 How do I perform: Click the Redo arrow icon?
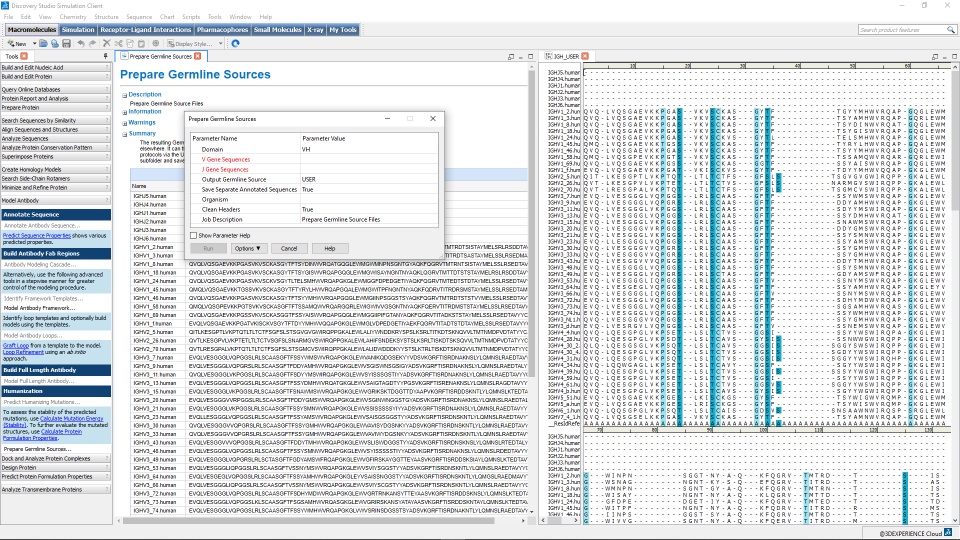pyautogui.click(x=92, y=44)
